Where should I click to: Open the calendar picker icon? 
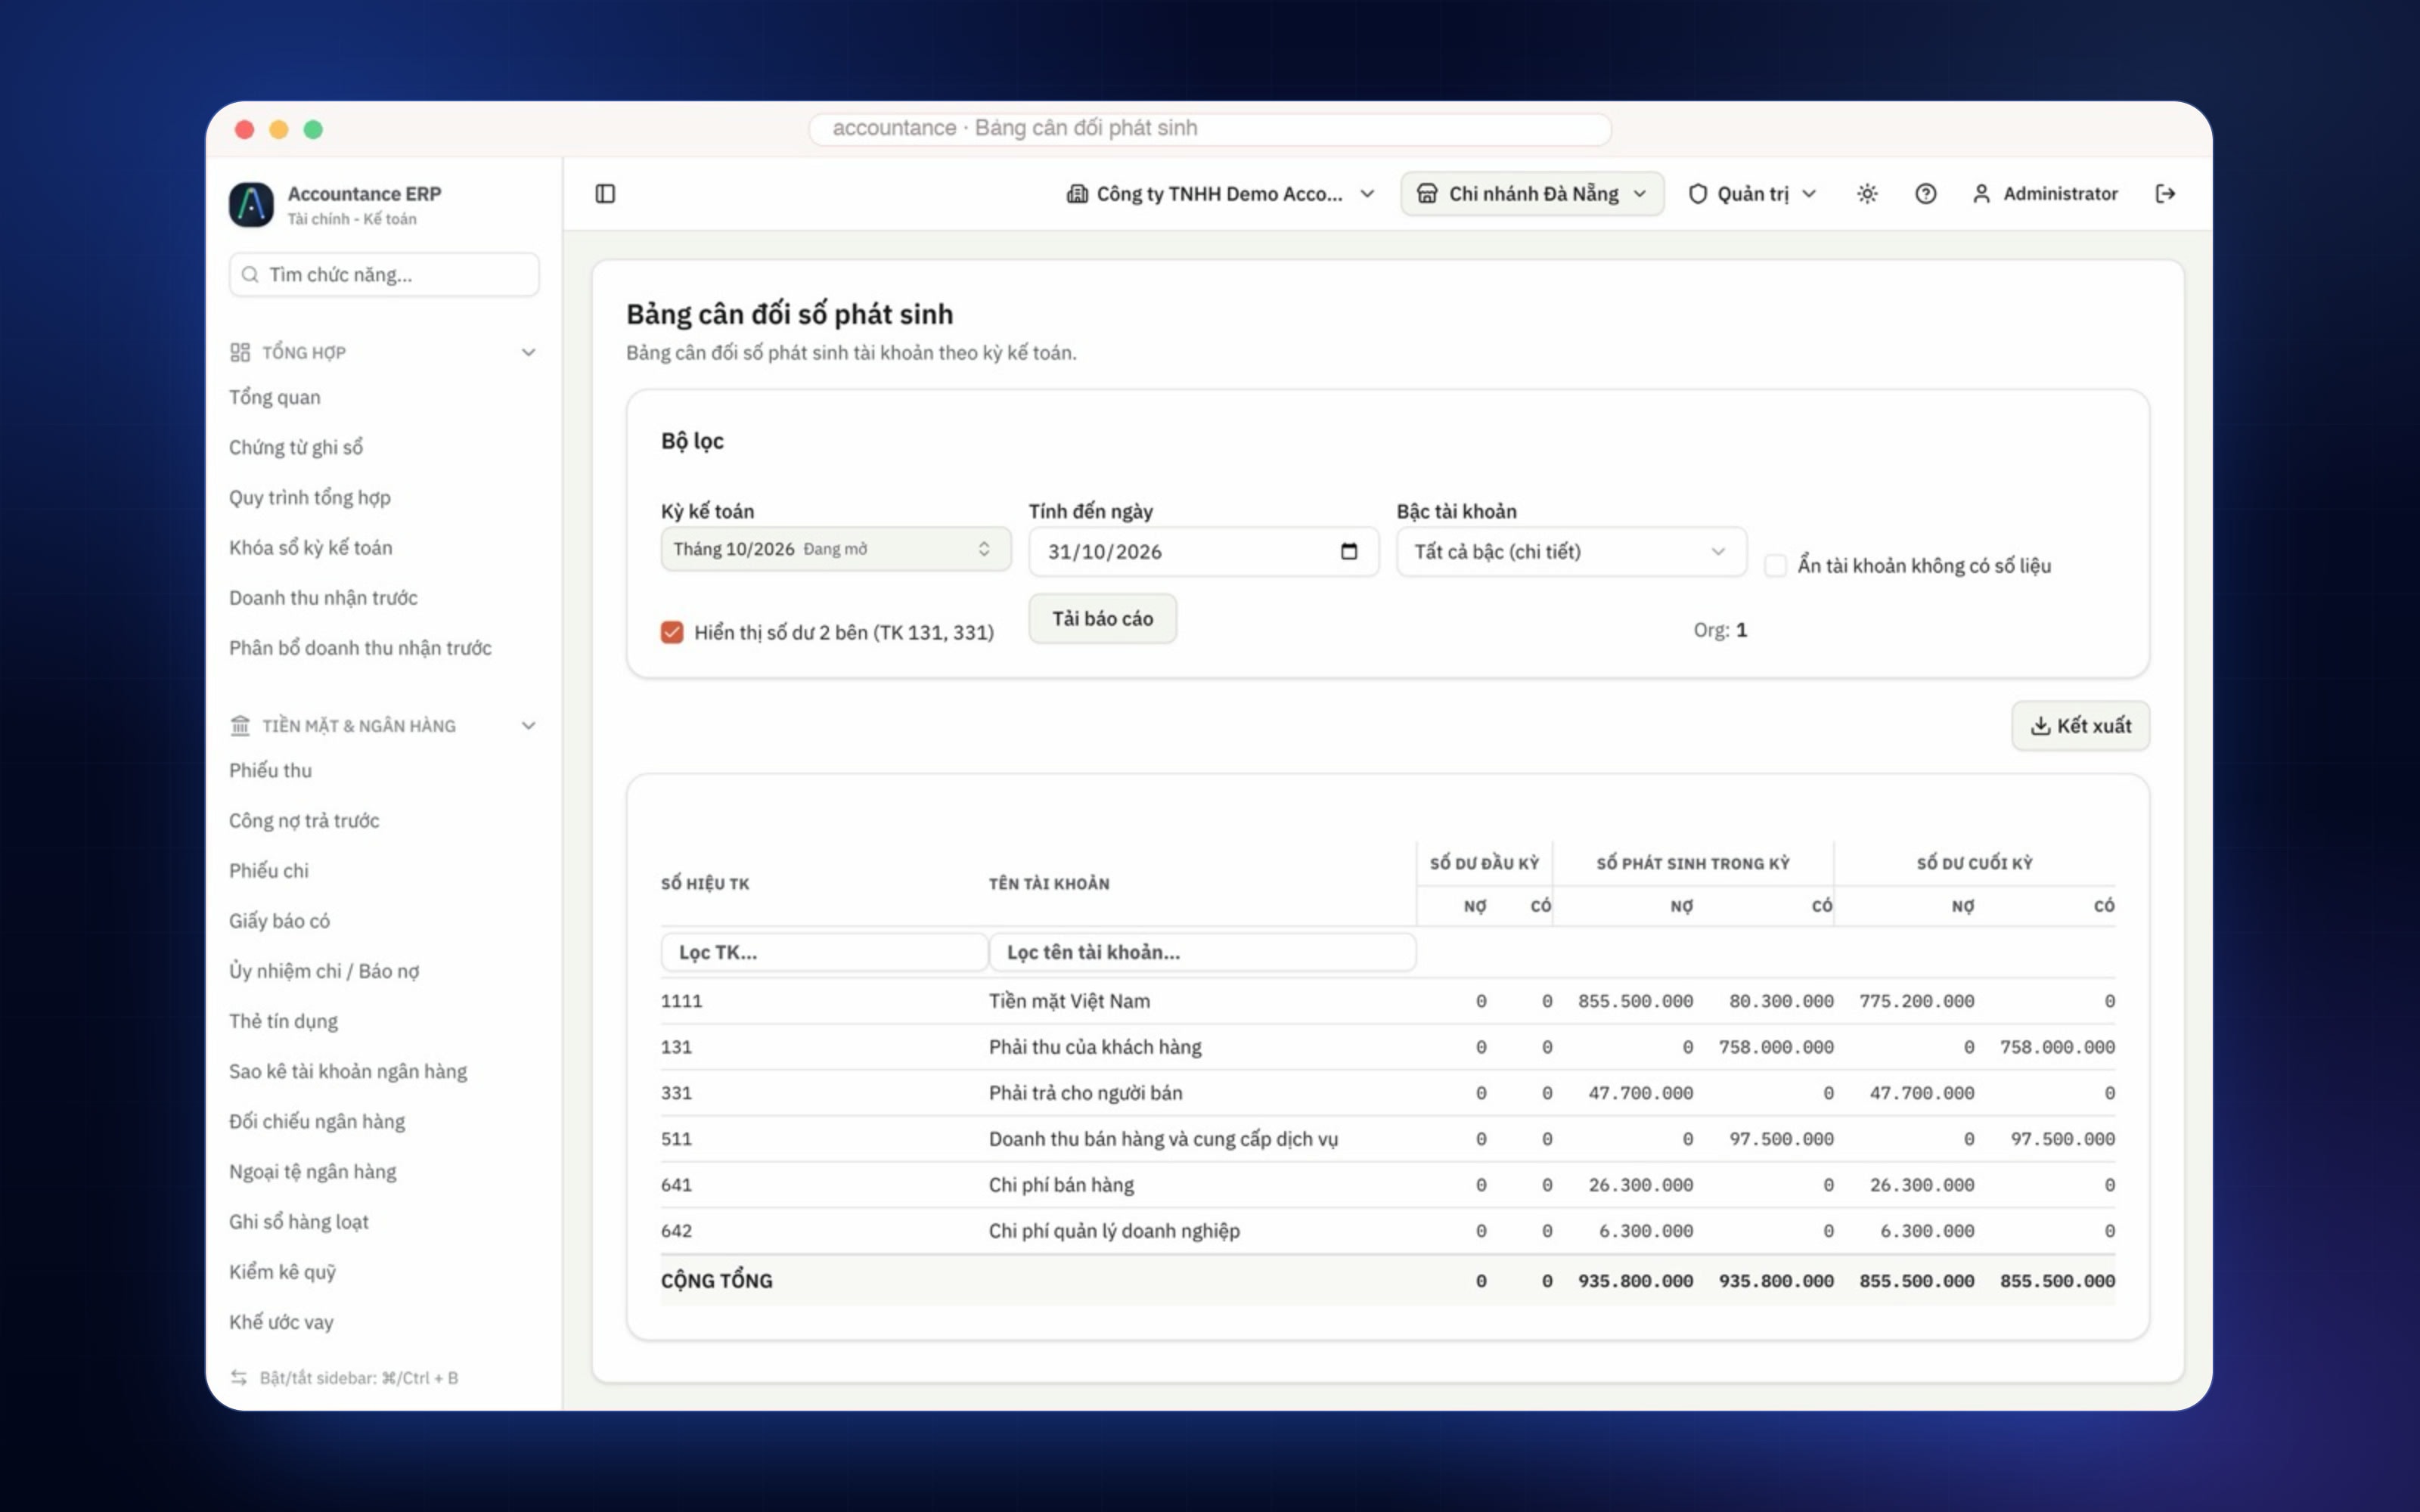[1349, 551]
